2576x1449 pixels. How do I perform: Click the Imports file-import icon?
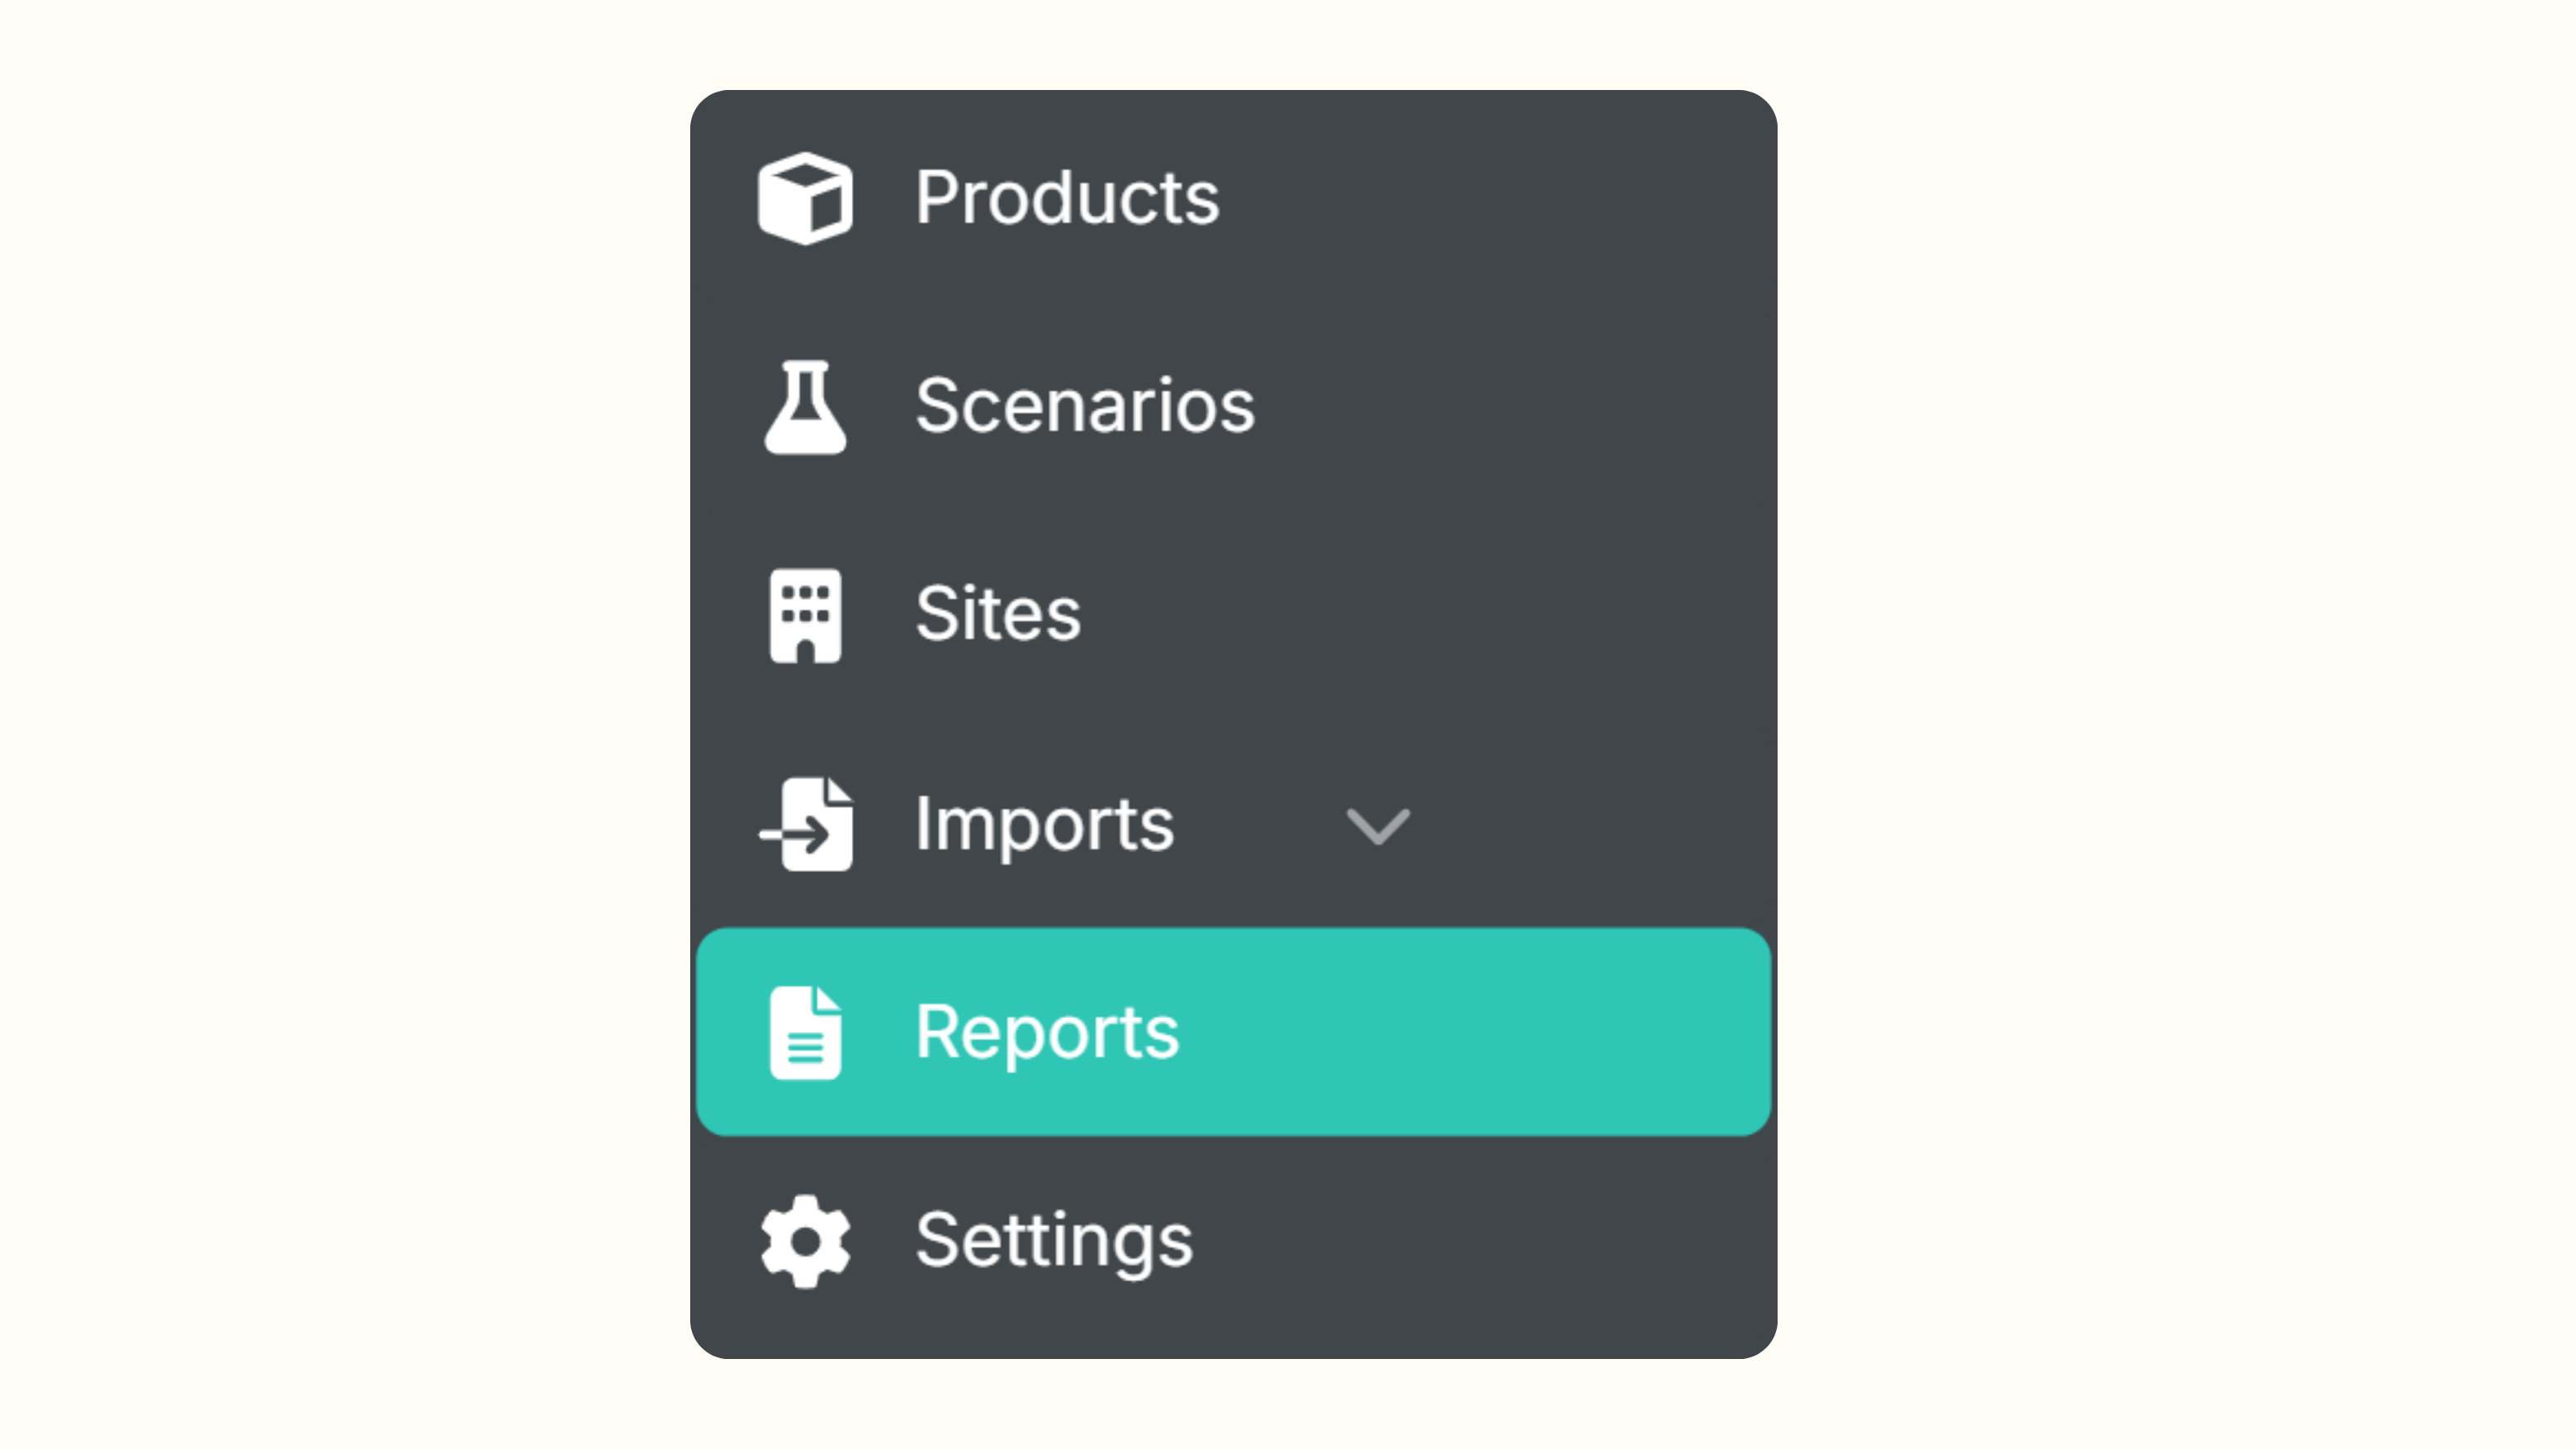pos(805,824)
